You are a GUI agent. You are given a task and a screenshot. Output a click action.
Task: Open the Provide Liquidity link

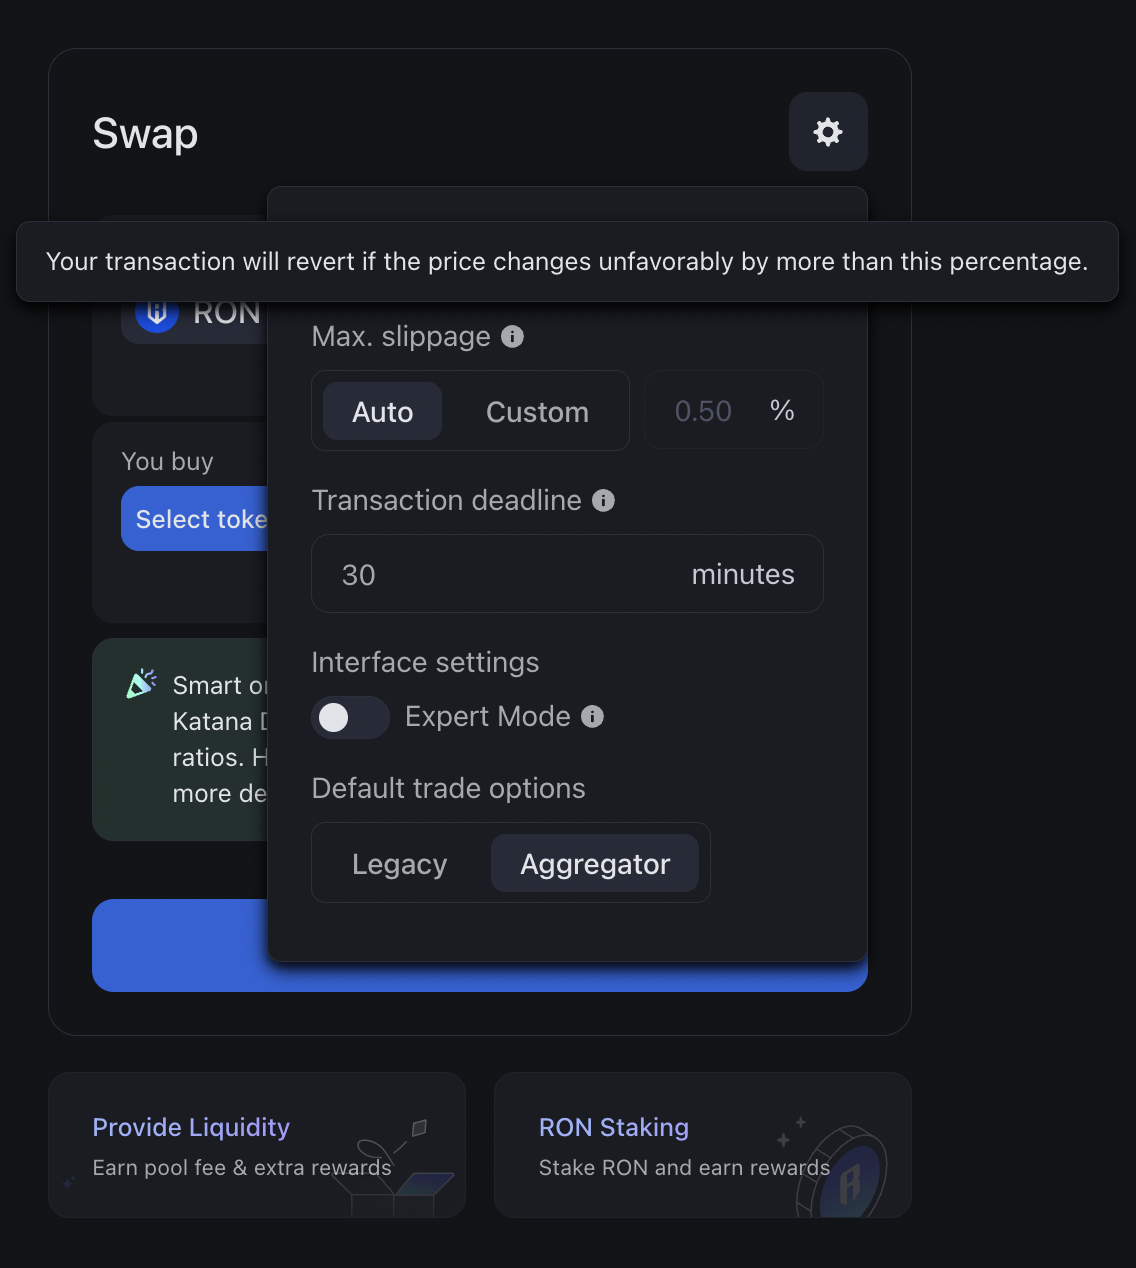tap(191, 1127)
